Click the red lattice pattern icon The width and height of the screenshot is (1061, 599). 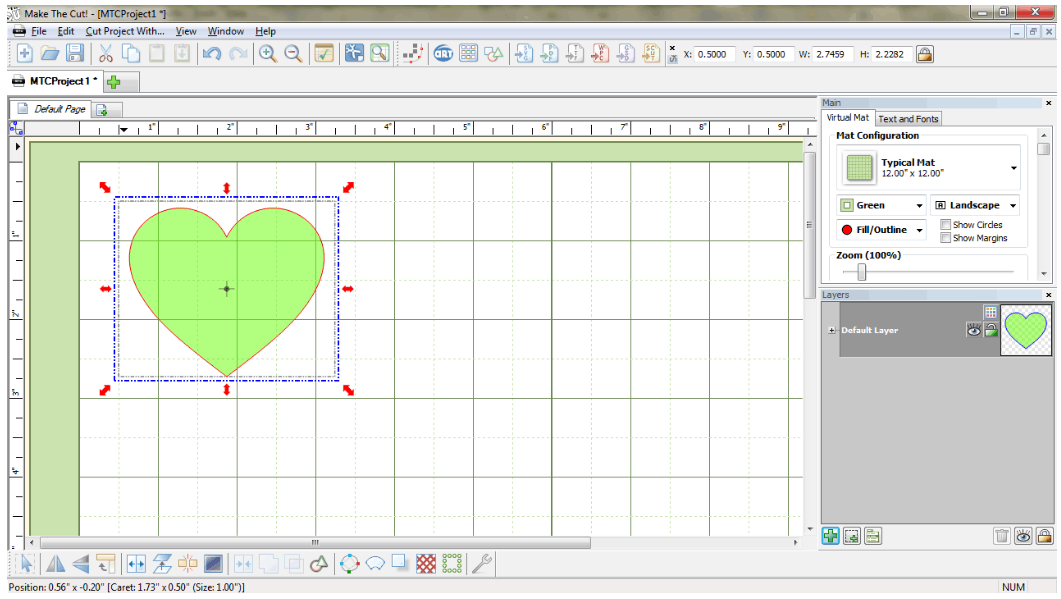click(x=426, y=563)
